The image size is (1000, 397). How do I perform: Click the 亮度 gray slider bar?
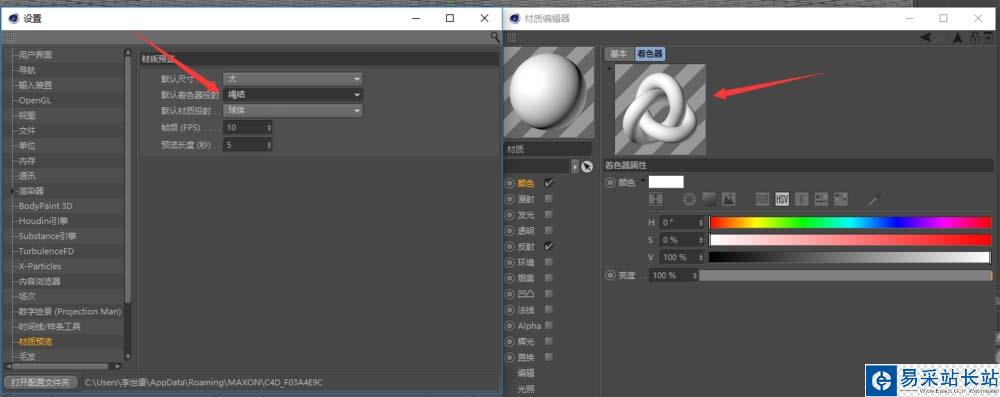click(846, 275)
